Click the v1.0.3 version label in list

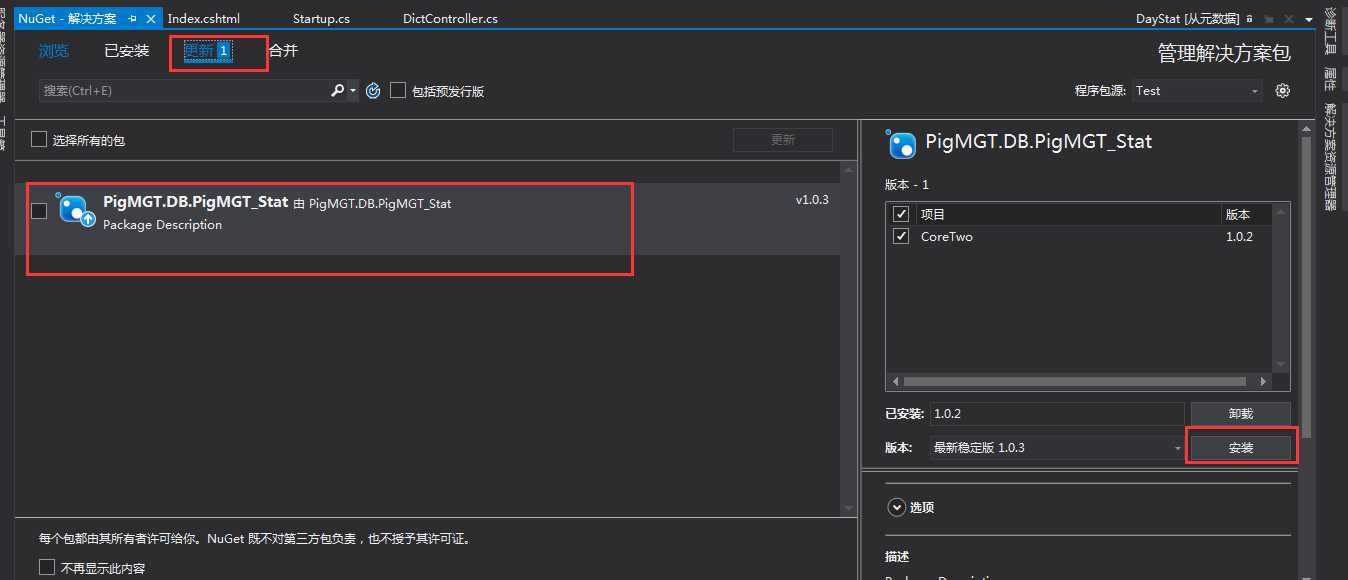coord(812,200)
